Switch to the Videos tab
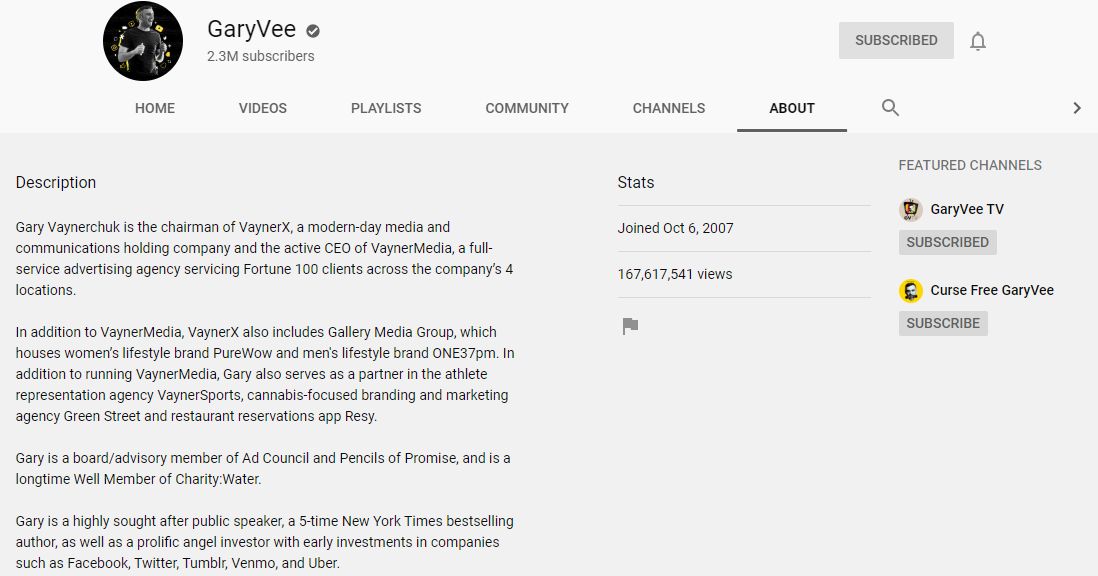This screenshot has height=576, width=1098. tap(263, 108)
